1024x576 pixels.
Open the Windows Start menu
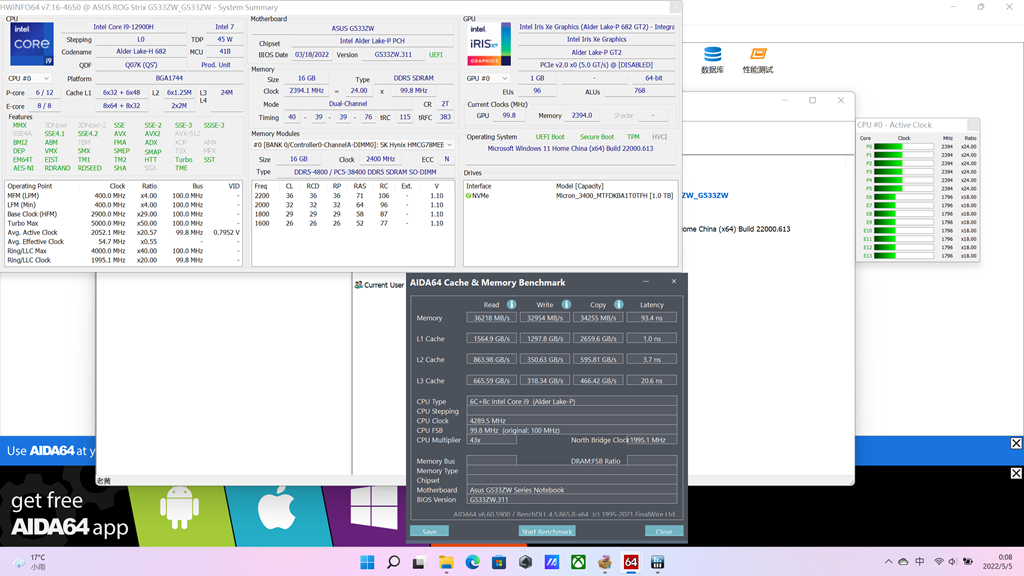pyautogui.click(x=367, y=562)
